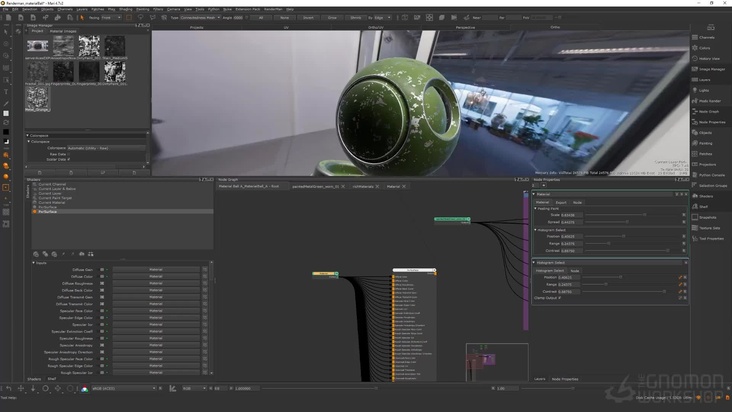The height and width of the screenshot is (412, 732).
Task: Click the Invert selection button
Action: [x=308, y=17]
